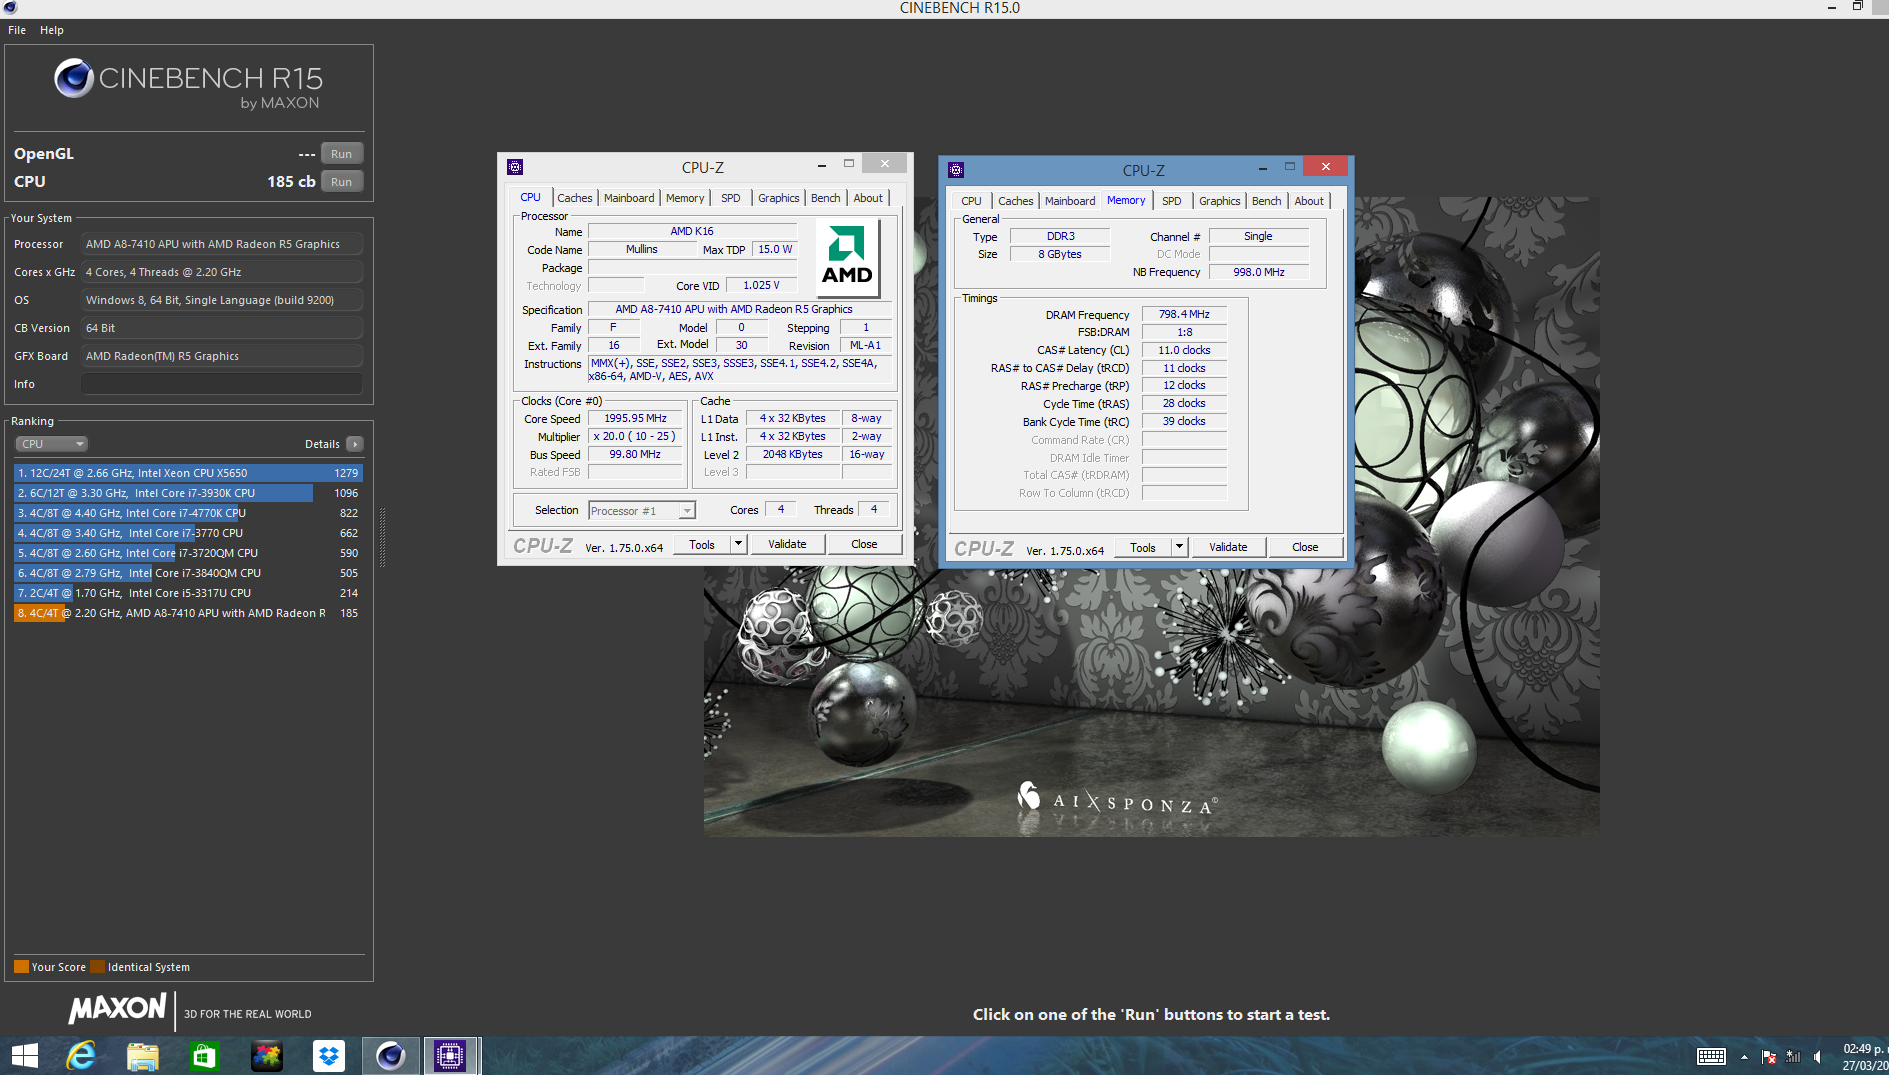Open Windows Store from the taskbar
This screenshot has height=1075, width=1889.
[x=204, y=1056]
